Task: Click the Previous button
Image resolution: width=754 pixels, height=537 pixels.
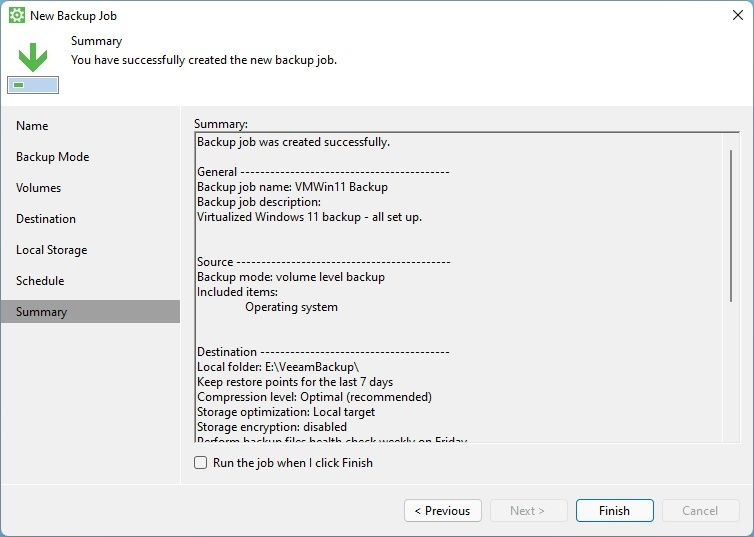Action: 443,511
